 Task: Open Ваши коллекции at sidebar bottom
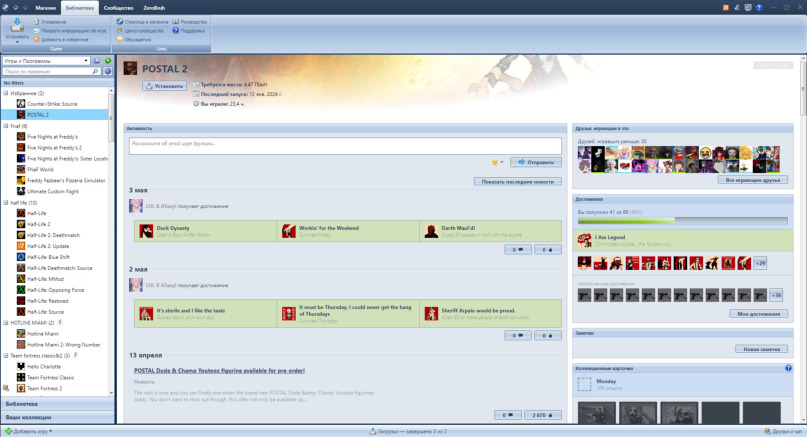58,417
